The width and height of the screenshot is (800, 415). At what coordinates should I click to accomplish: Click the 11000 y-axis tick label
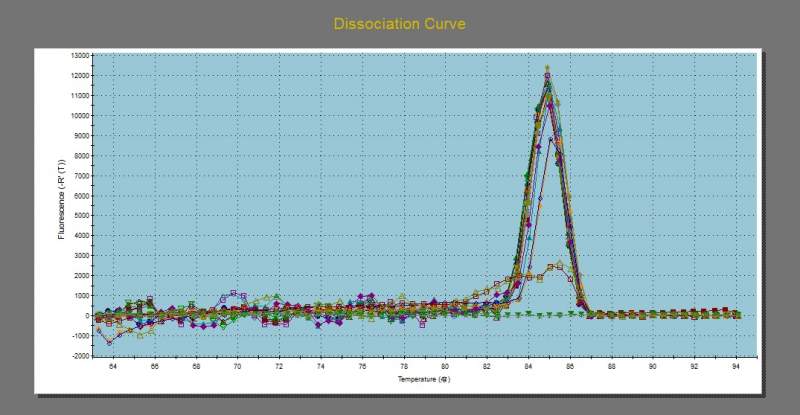tap(81, 95)
